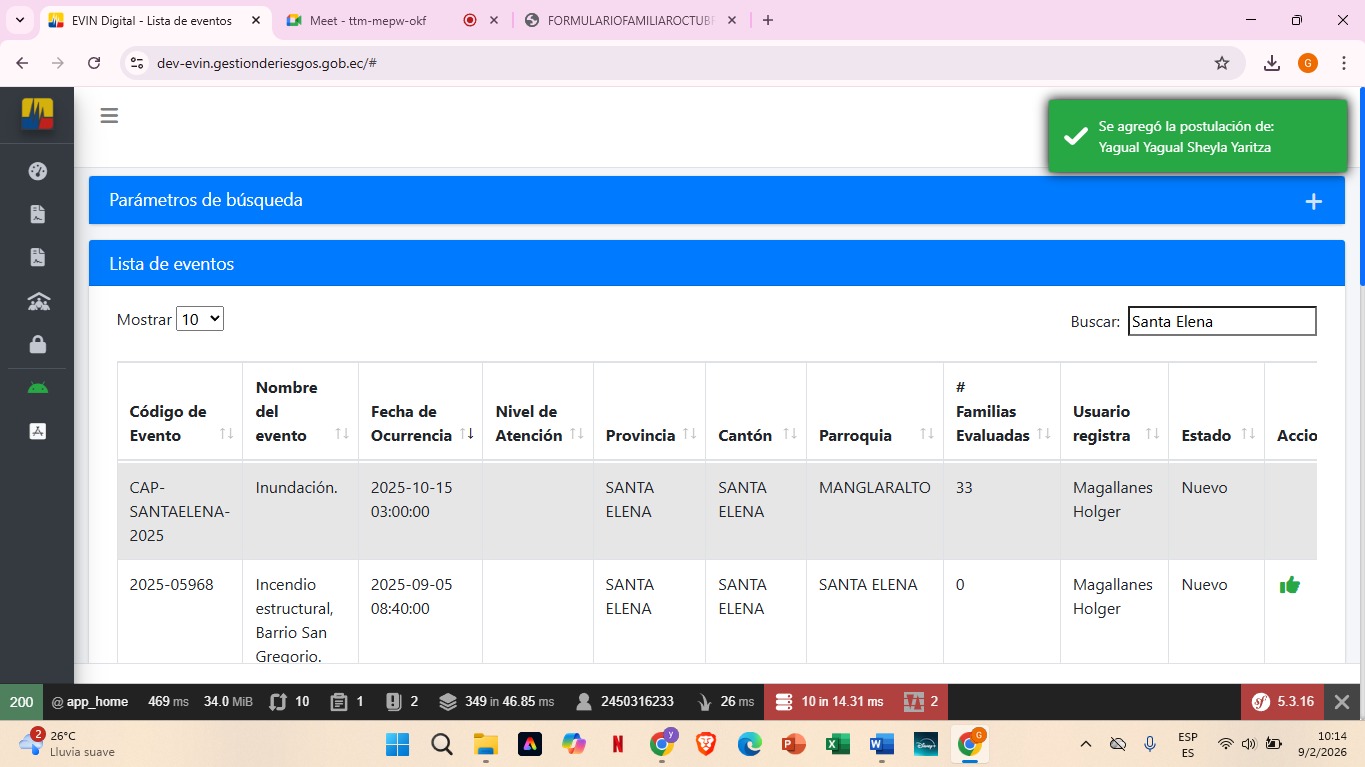1365x767 pixels.
Task: Click the green thumbs-up action icon
Action: (x=1289, y=585)
